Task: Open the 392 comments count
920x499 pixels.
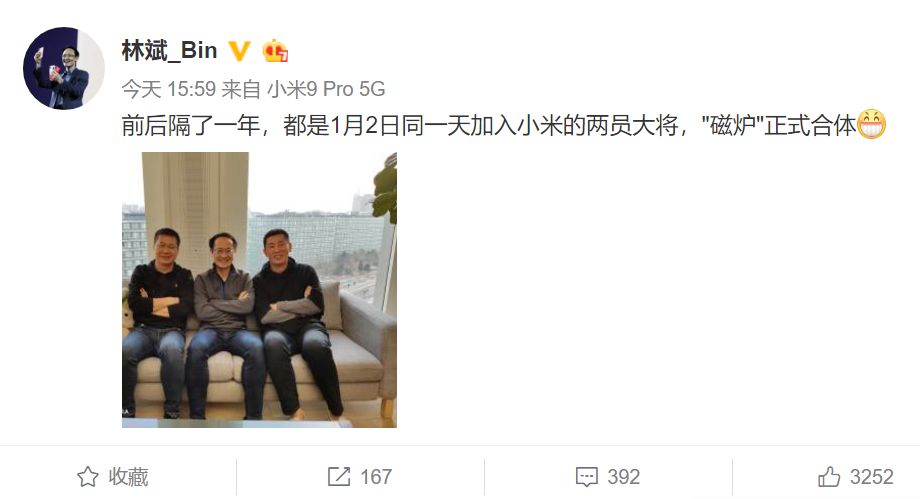Action: [x=624, y=477]
